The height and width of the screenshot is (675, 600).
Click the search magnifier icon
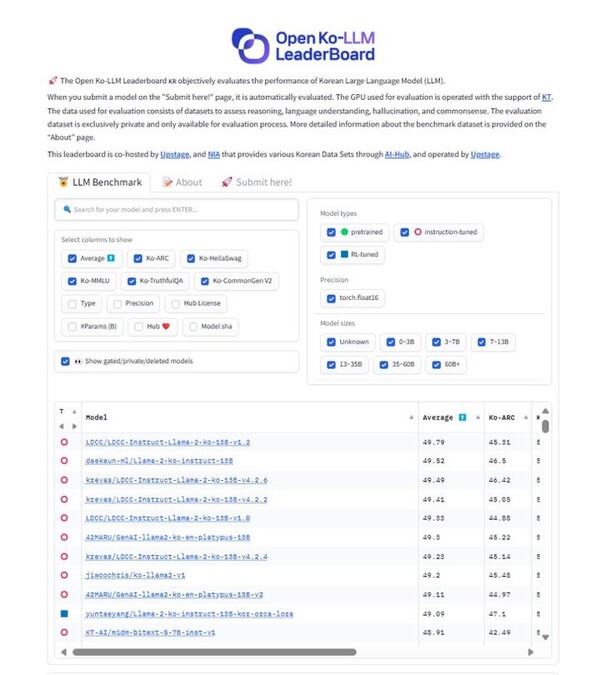coord(67,209)
